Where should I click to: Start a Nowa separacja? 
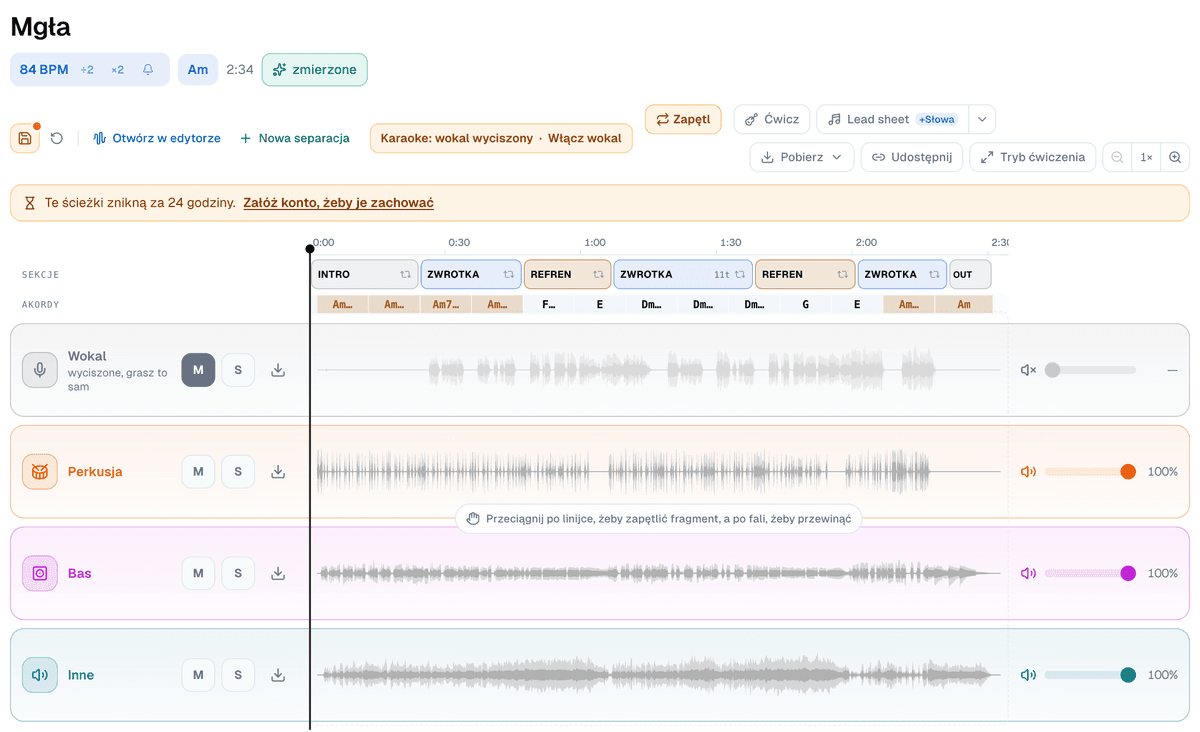point(295,138)
